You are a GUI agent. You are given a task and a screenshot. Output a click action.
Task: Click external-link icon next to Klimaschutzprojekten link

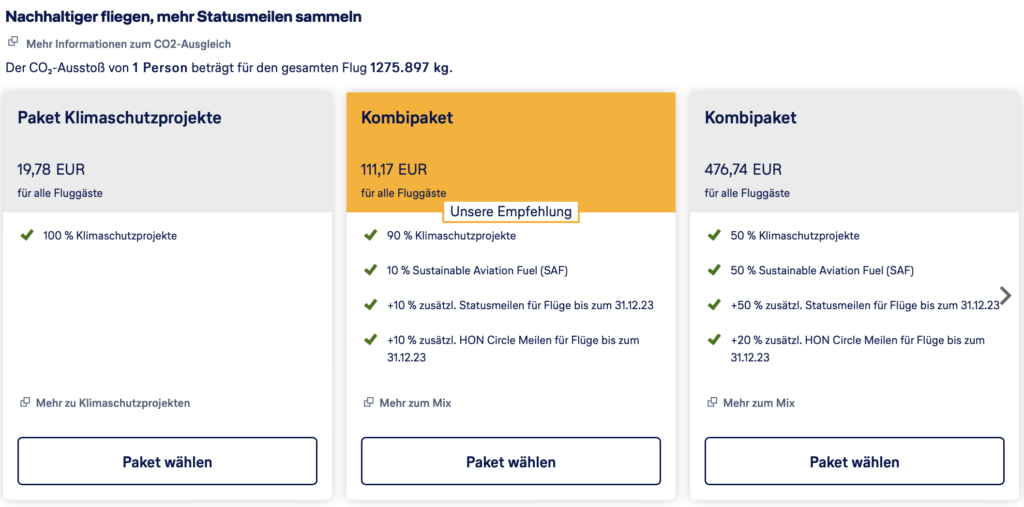25,403
